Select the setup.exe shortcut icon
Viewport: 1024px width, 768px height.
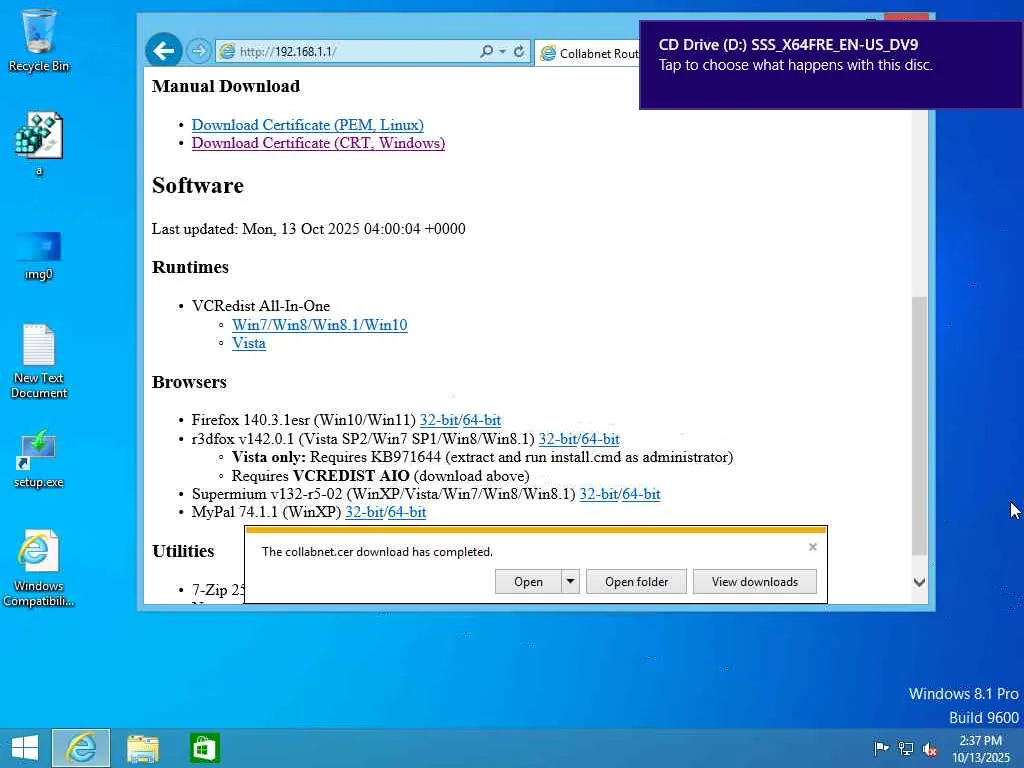pos(39,458)
